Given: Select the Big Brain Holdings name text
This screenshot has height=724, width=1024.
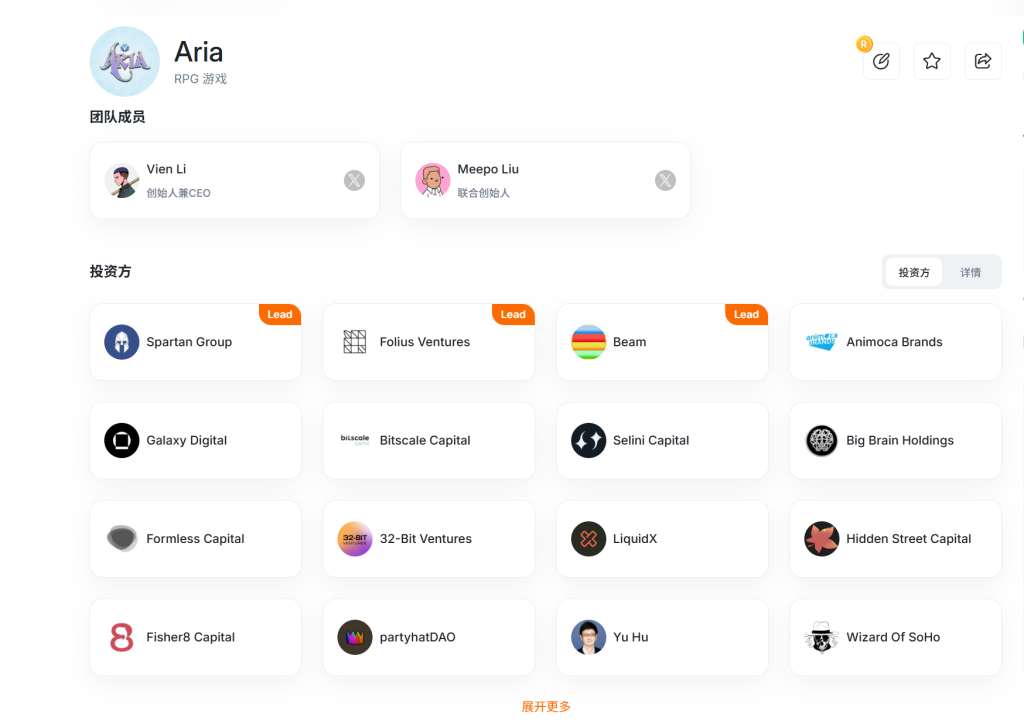Looking at the screenshot, I should click(900, 441).
